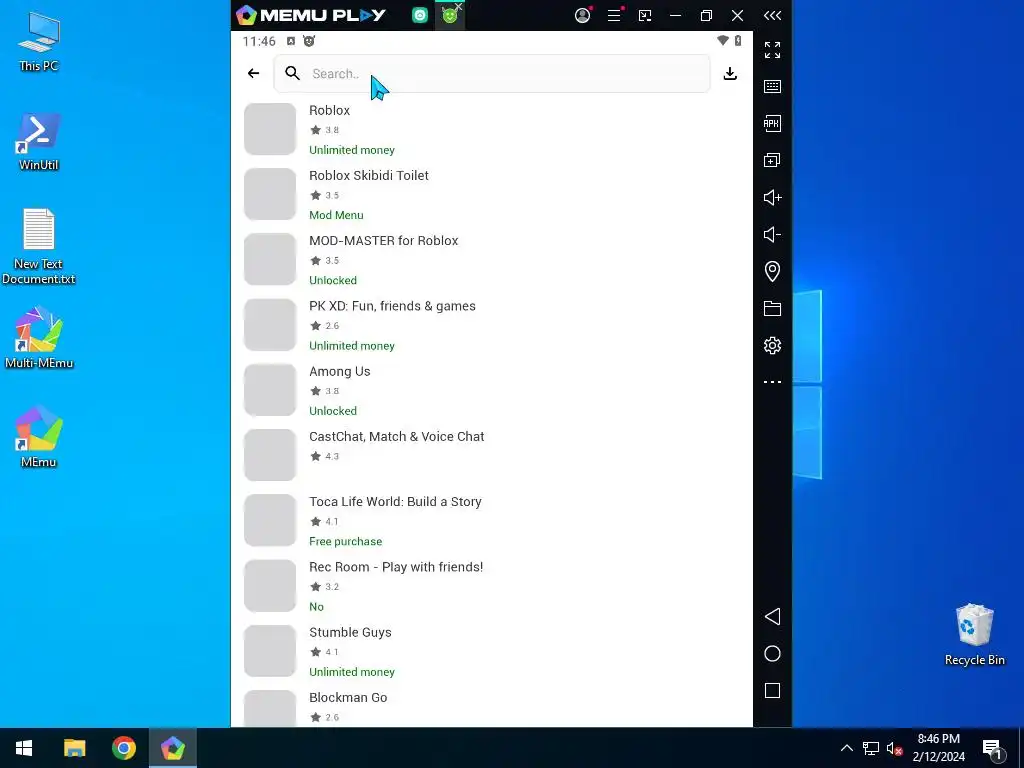1024x768 pixels.
Task: Open Toca Life World: Build a Story
Action: (492, 521)
